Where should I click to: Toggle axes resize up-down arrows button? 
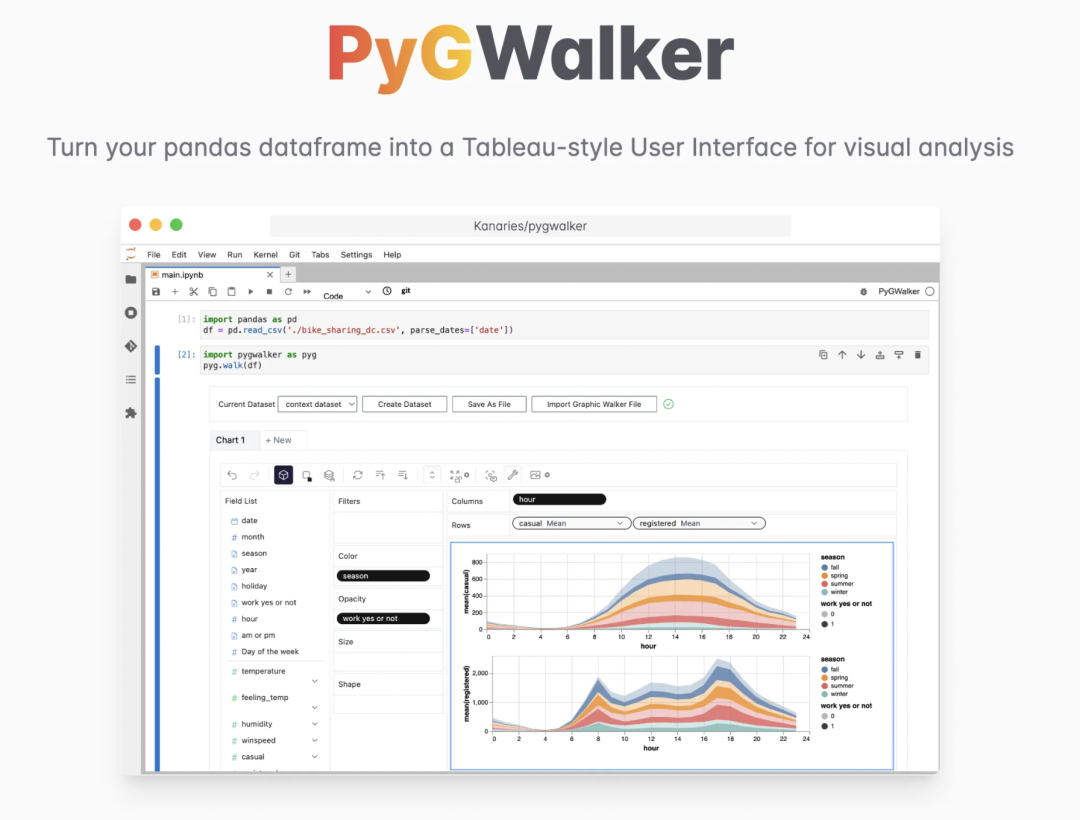432,475
